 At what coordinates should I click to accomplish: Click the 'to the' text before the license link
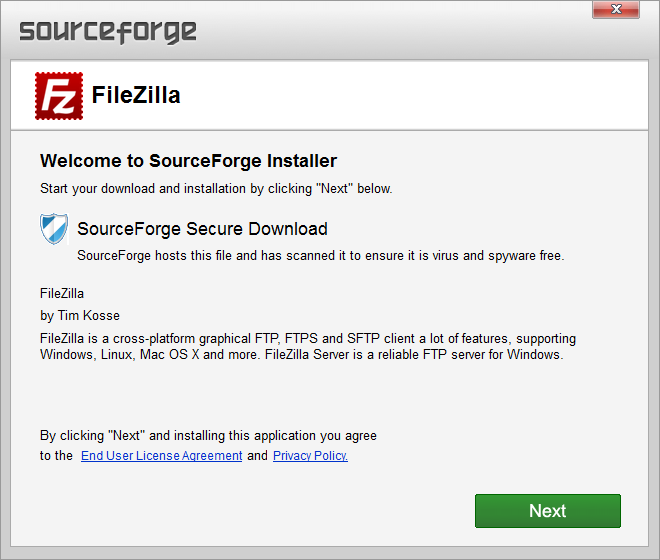pos(56,456)
